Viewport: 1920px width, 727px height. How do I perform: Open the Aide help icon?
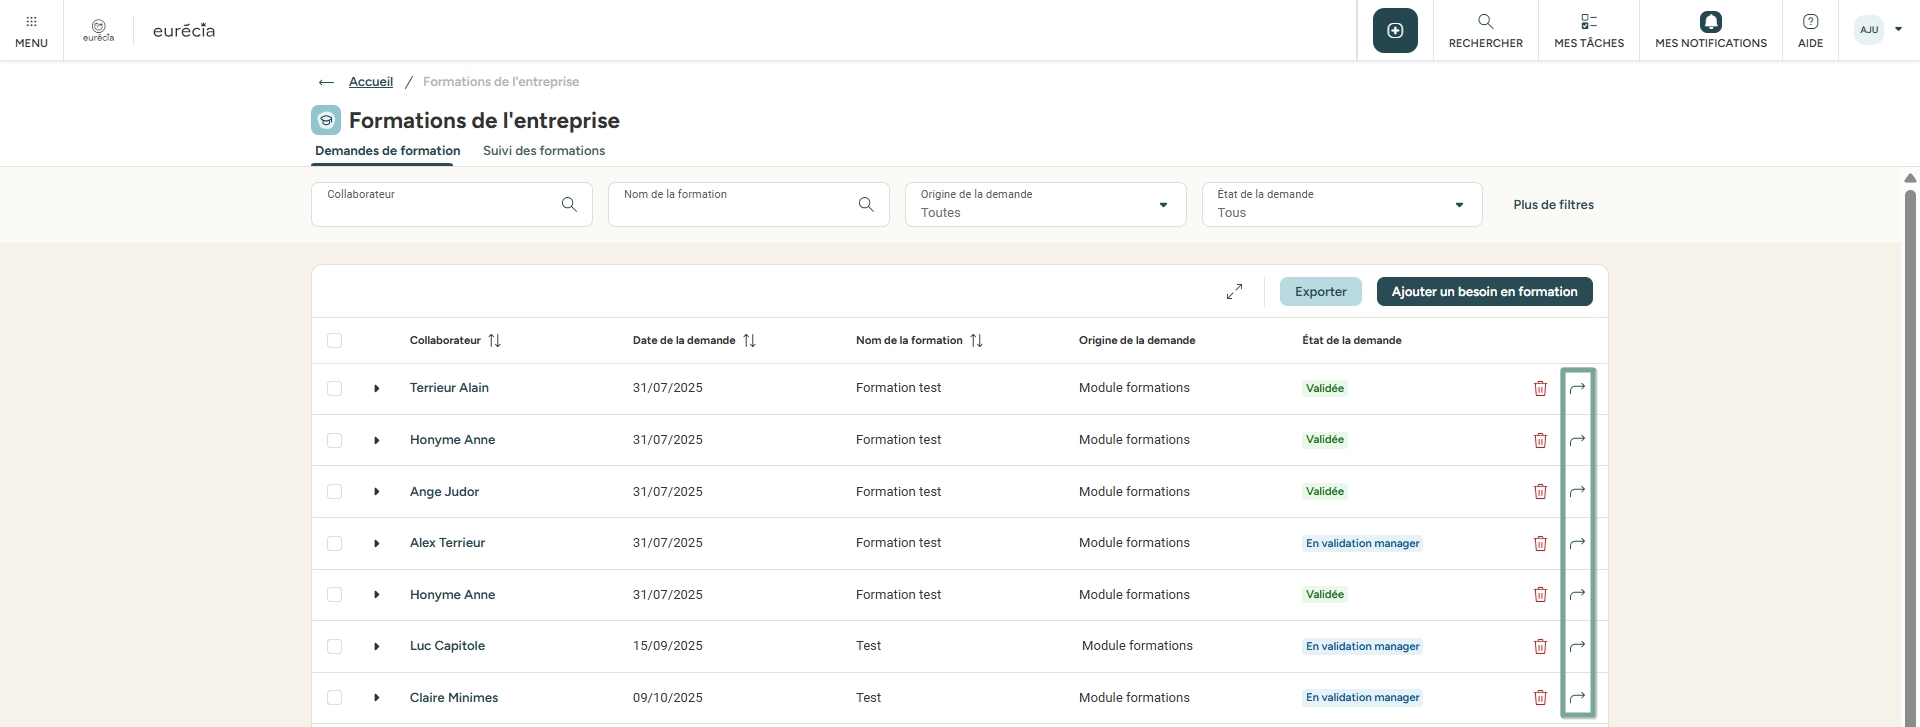click(1810, 22)
